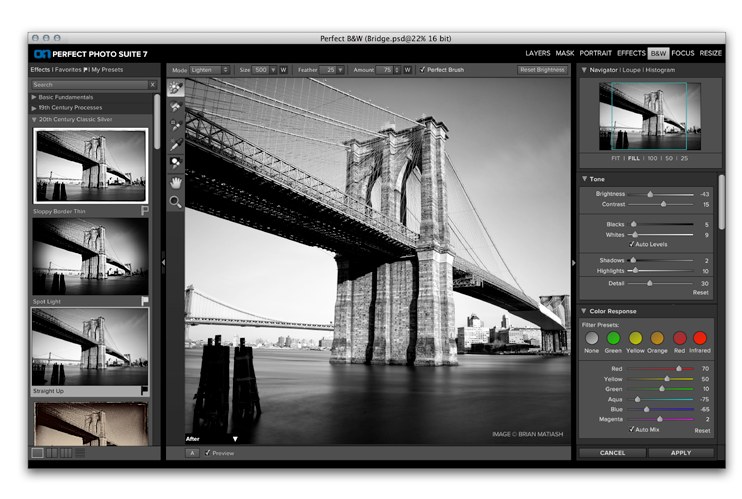Image resolution: width=742 pixels, height=499 pixels.
Task: Collapse the Color Response panel
Action: tap(584, 311)
